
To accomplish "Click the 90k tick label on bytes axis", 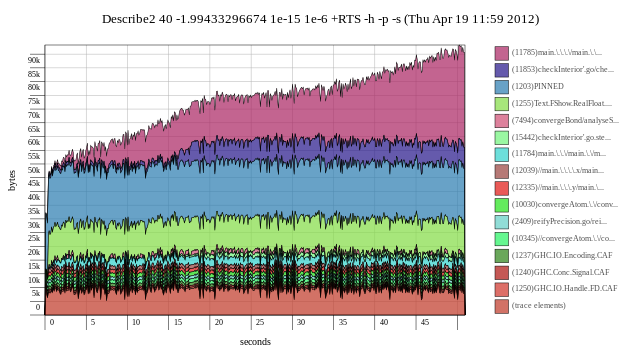I will 34,60.
